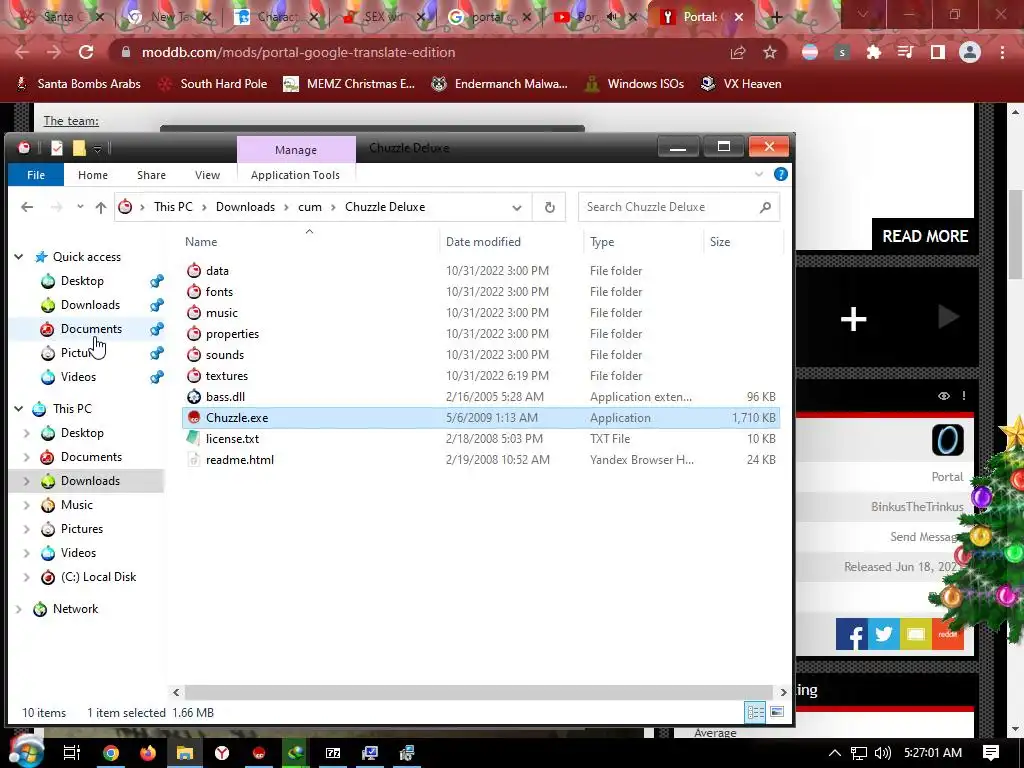1024x768 pixels.
Task: Click the search magnifier in Explorer
Action: point(765,207)
